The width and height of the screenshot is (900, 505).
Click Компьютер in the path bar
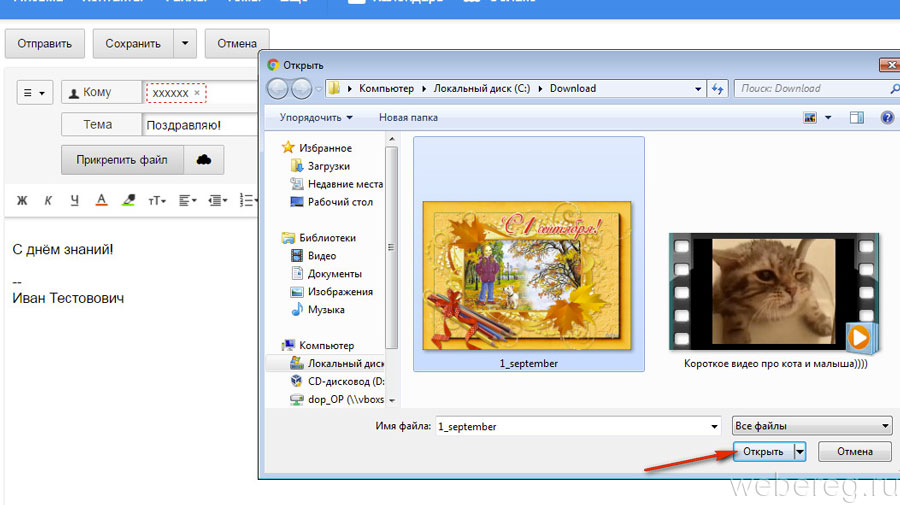tap(386, 88)
